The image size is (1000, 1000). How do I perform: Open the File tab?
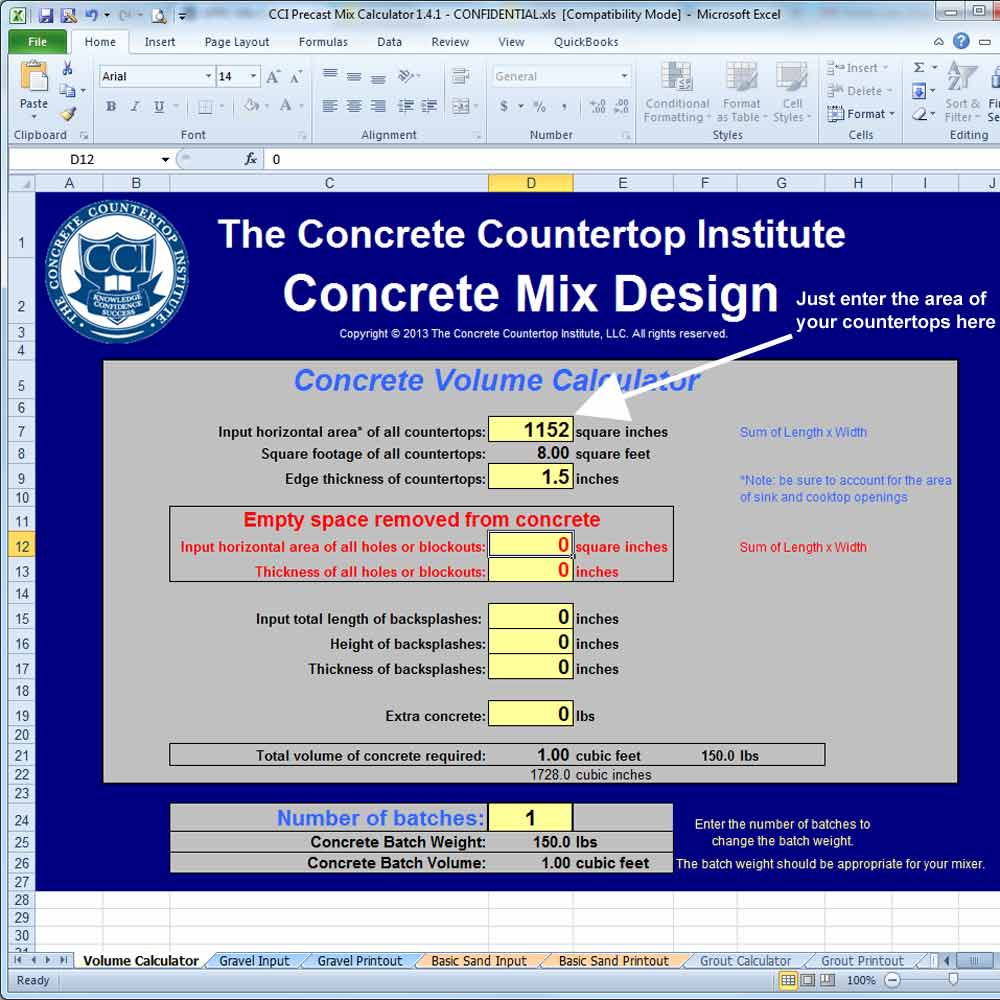(x=38, y=41)
